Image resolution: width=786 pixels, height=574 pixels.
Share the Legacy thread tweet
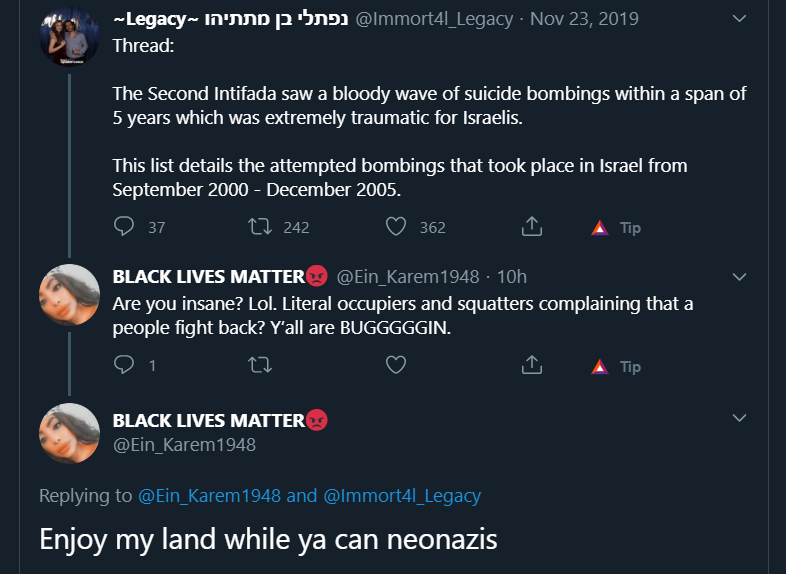click(532, 227)
